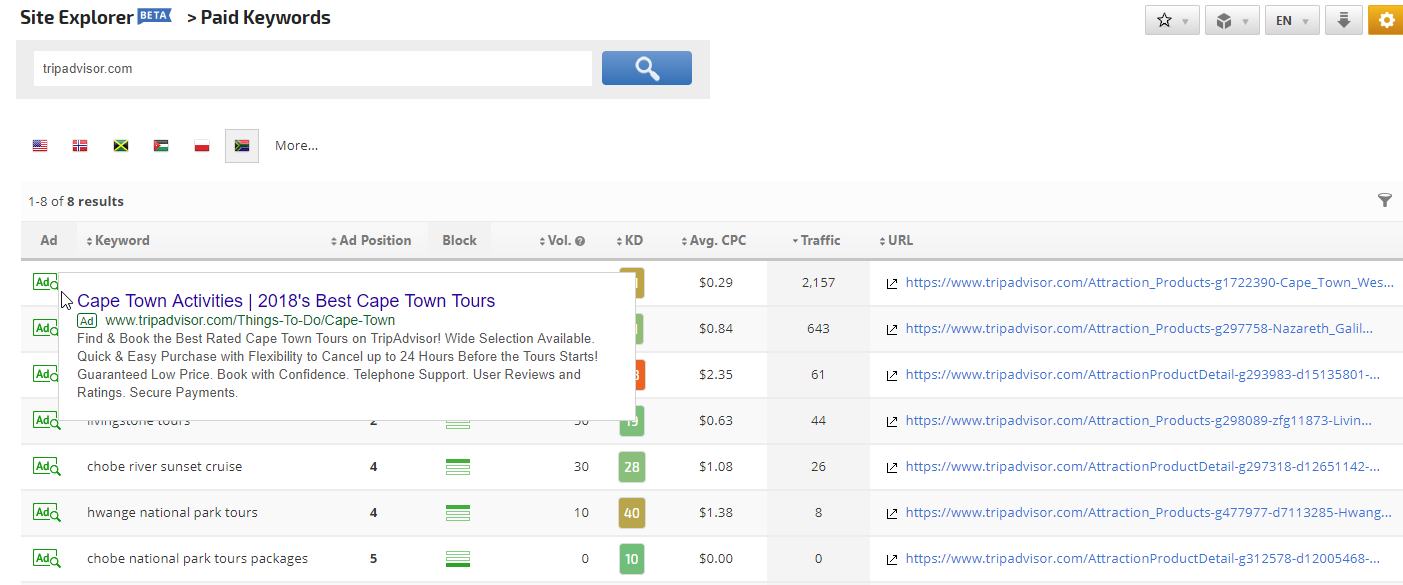Open the Cape Town Activities ad headline

[x=286, y=301]
